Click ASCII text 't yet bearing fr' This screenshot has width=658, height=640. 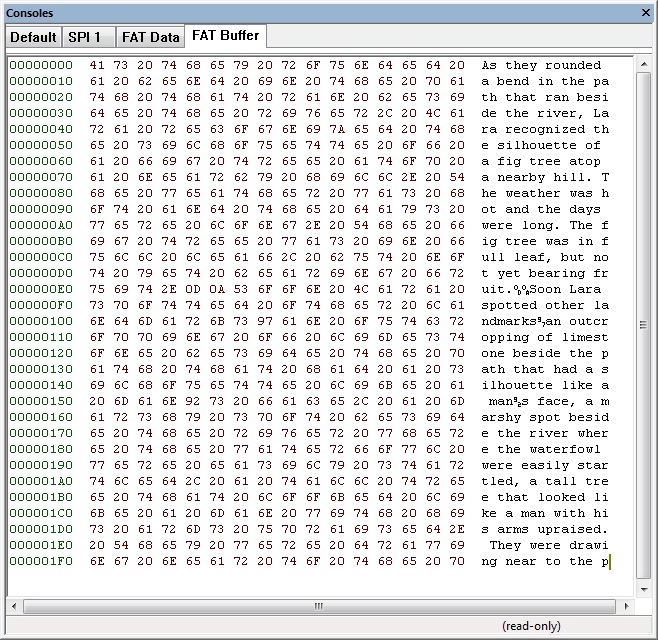[x=545, y=273]
